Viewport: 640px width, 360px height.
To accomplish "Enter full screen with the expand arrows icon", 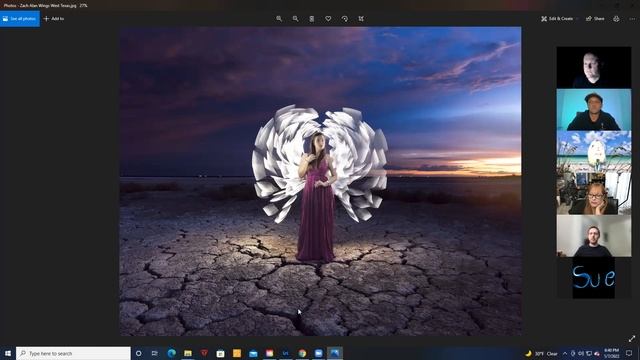I will point(632,338).
